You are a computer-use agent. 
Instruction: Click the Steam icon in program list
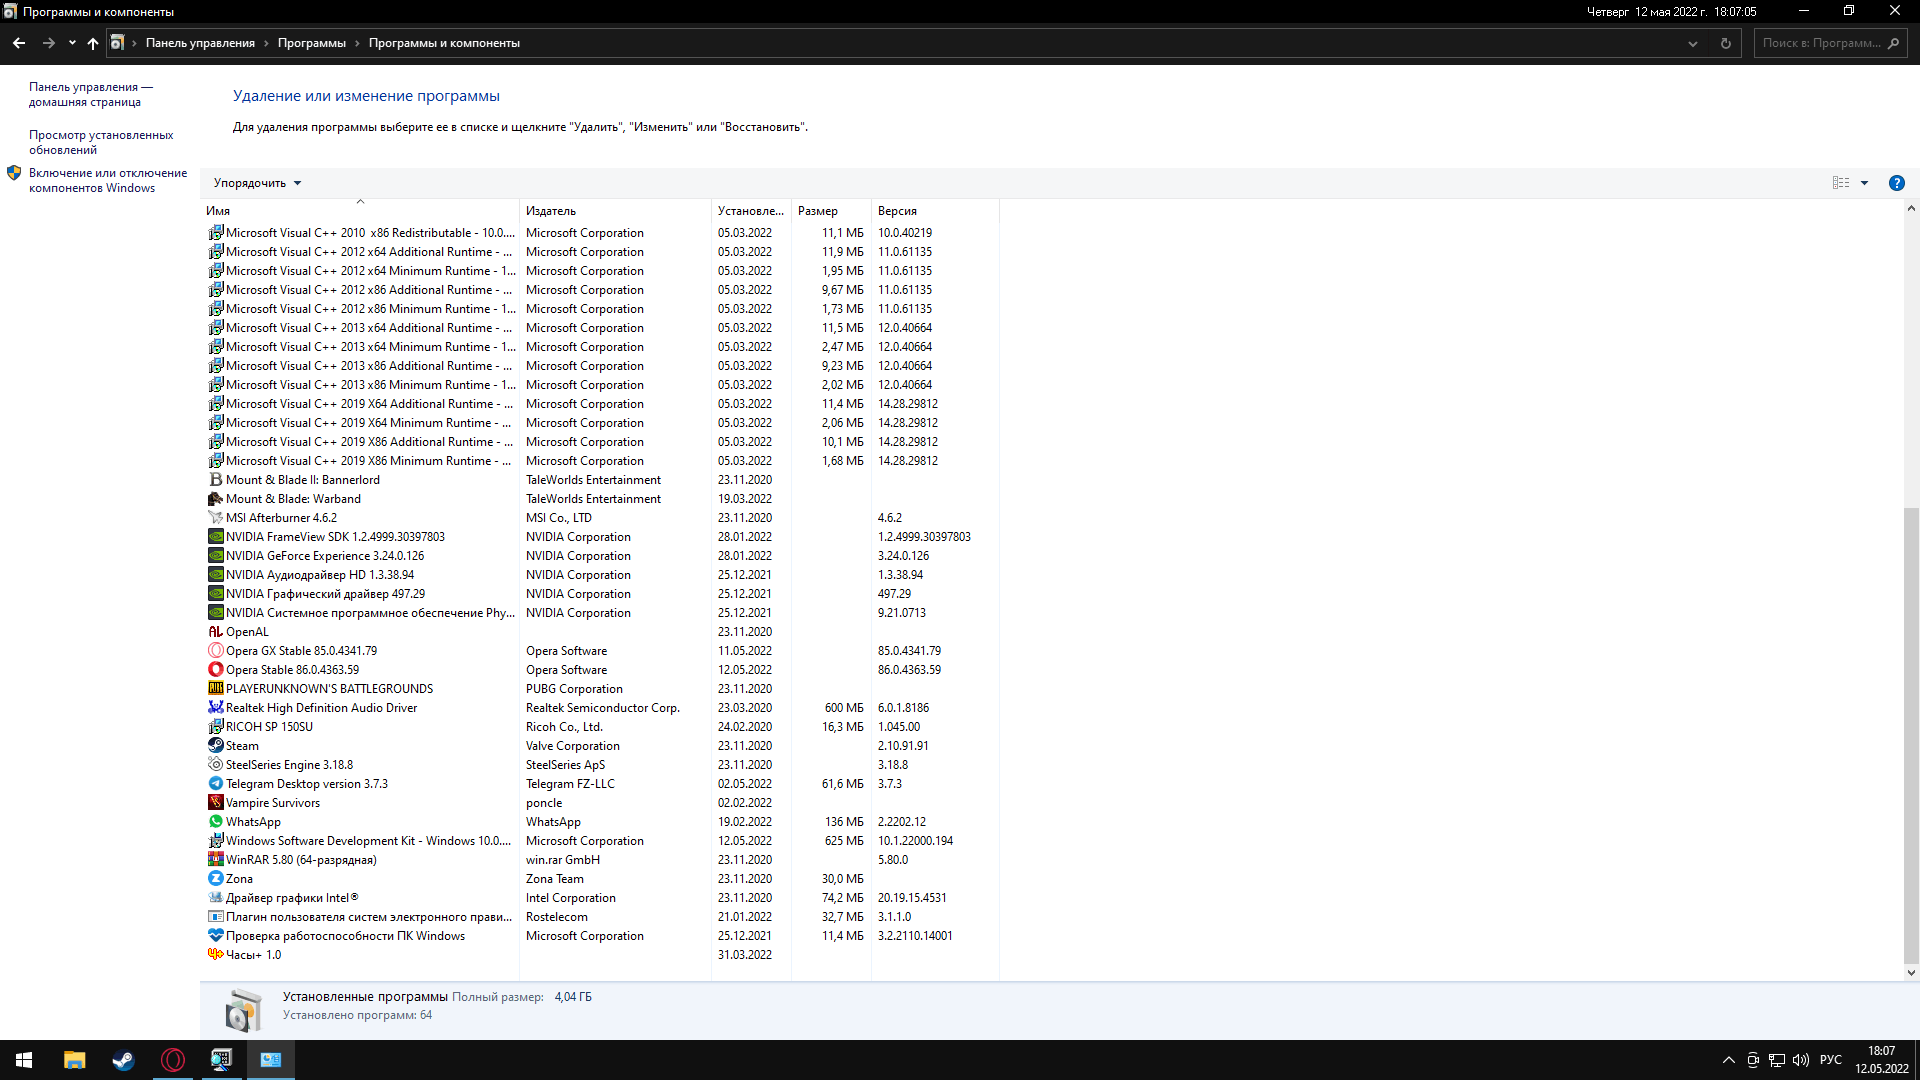click(x=215, y=746)
